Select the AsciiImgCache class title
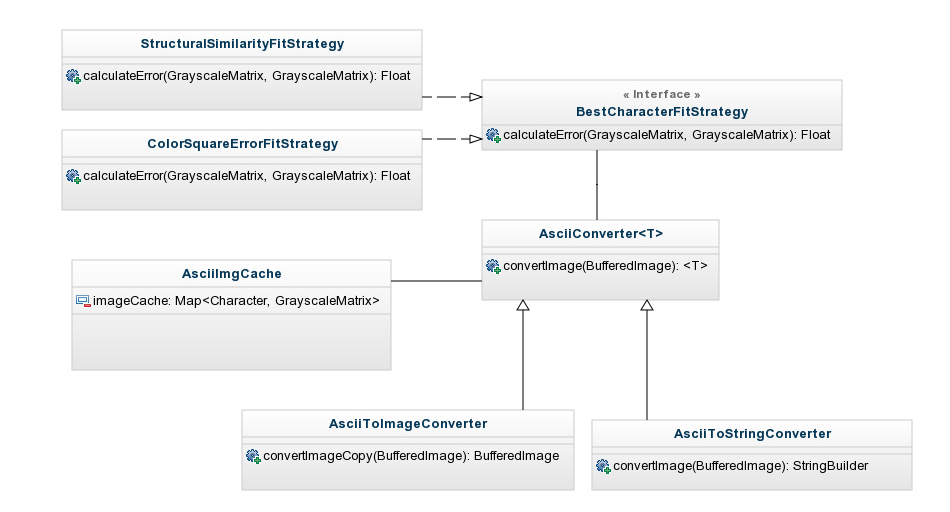Screen dimensions: 950x512 231,274
